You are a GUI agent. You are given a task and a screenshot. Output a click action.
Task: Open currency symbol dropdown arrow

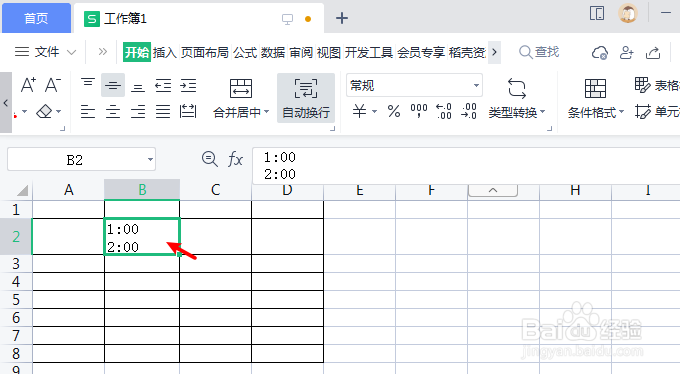click(x=374, y=112)
